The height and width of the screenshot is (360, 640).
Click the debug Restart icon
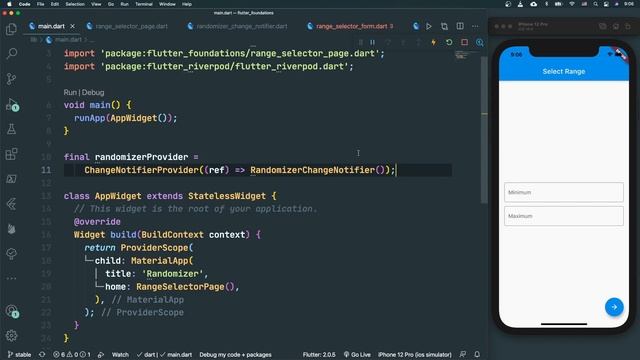(449, 42)
